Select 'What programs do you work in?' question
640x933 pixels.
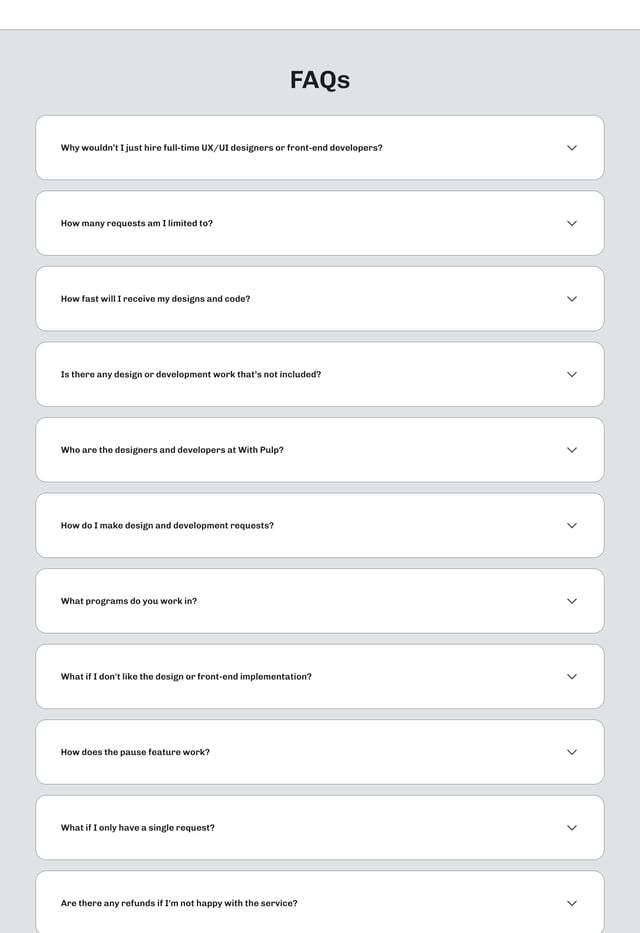[x=129, y=601]
